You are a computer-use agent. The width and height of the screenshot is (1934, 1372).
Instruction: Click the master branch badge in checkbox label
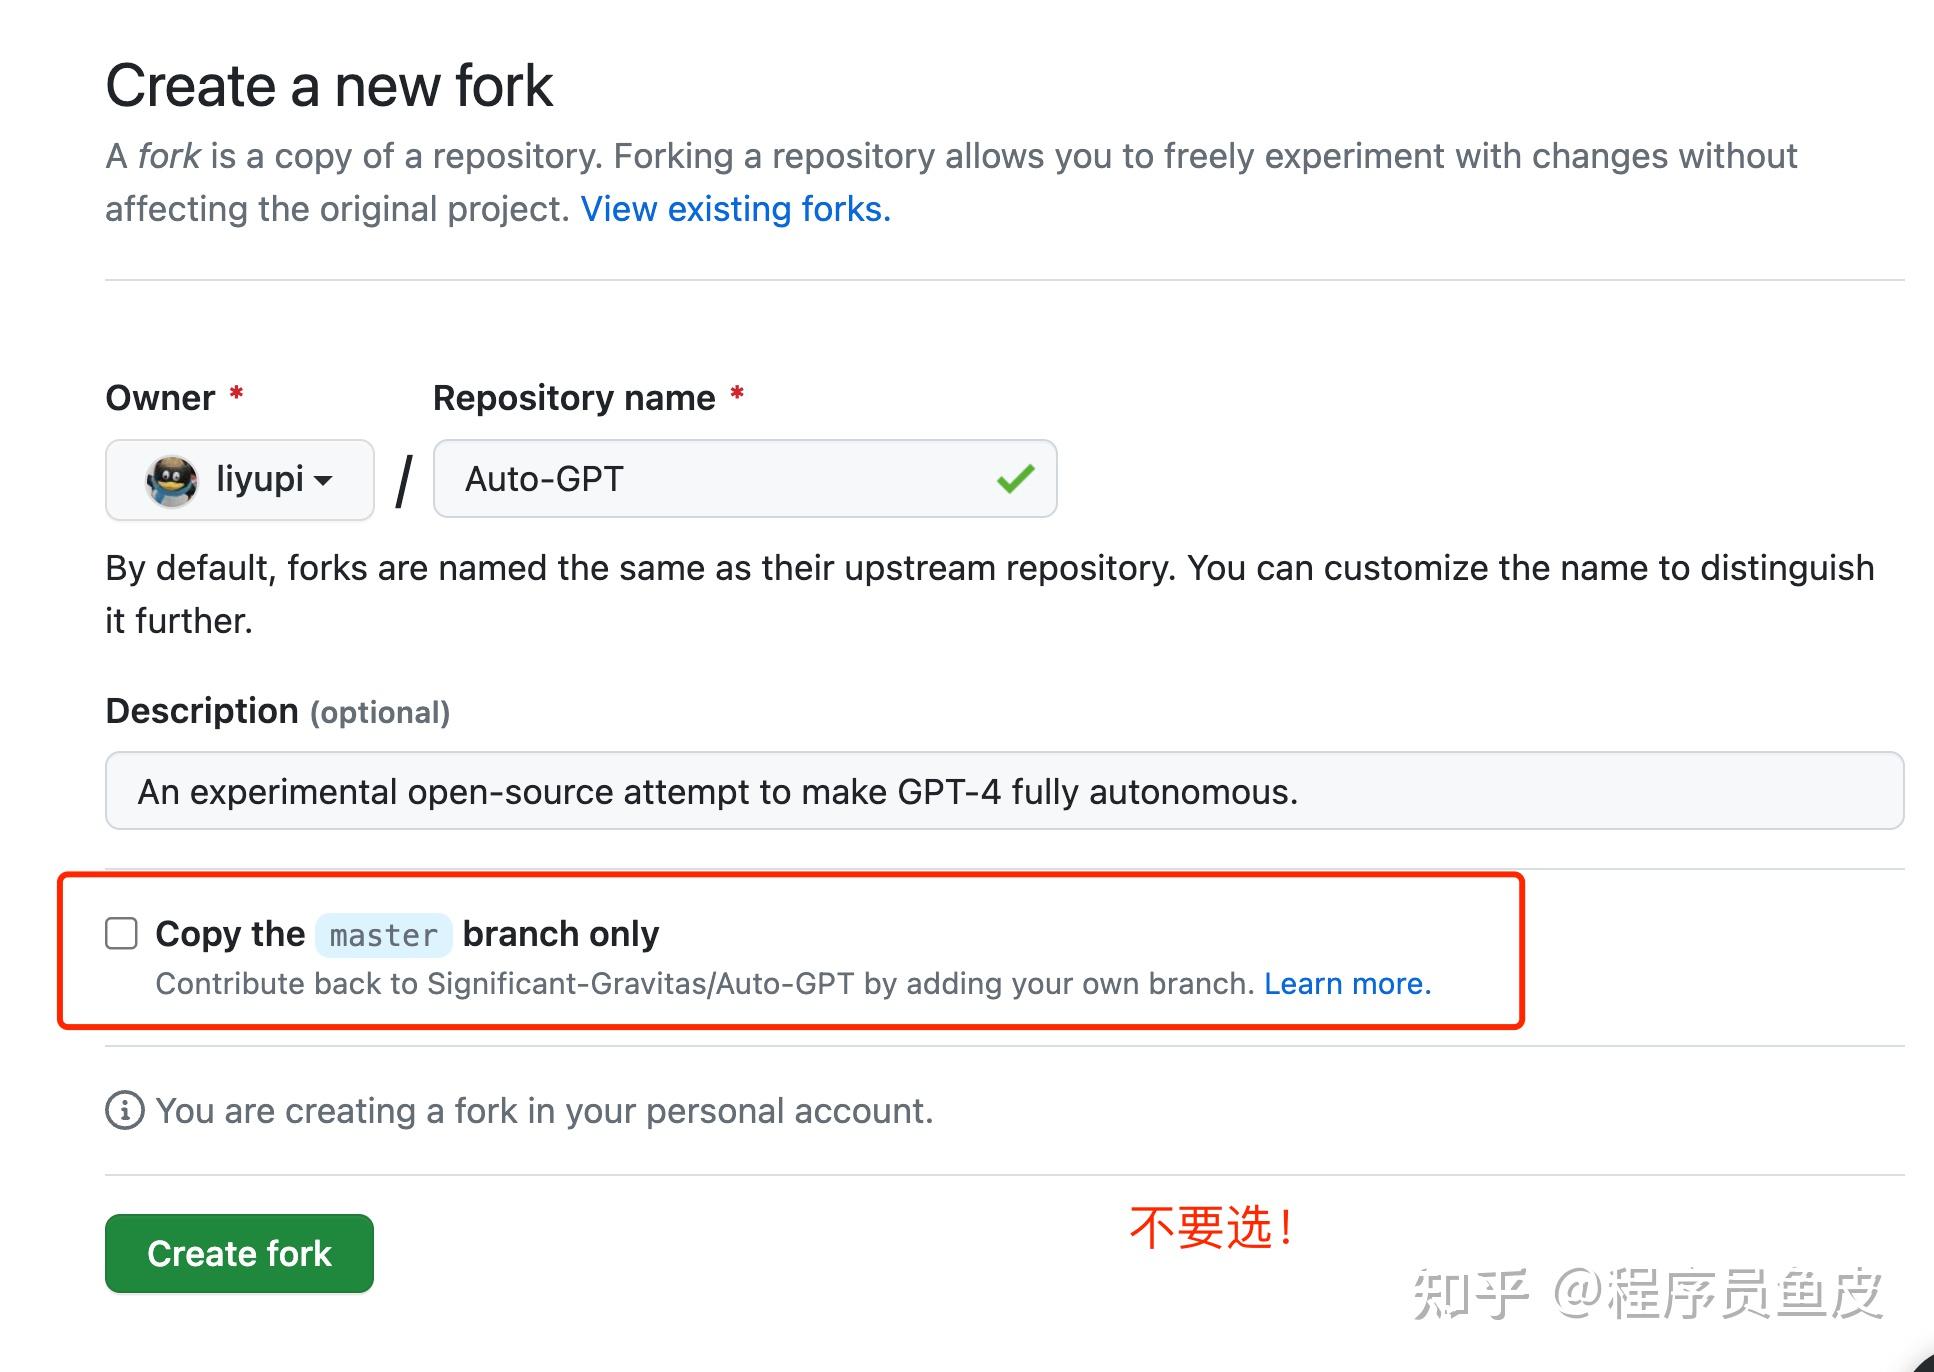[383, 934]
